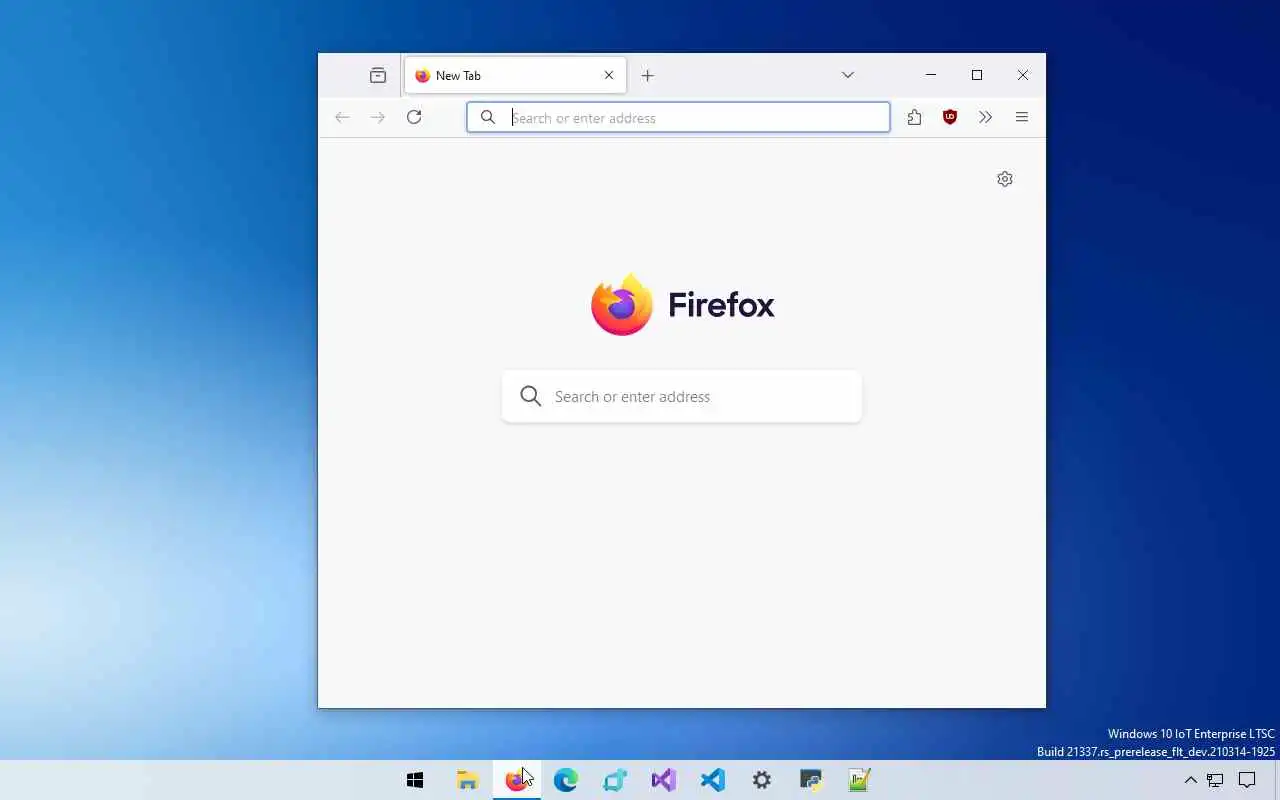This screenshot has width=1280, height=800.
Task: Click Firefox icon in the taskbar
Action: pos(516,780)
